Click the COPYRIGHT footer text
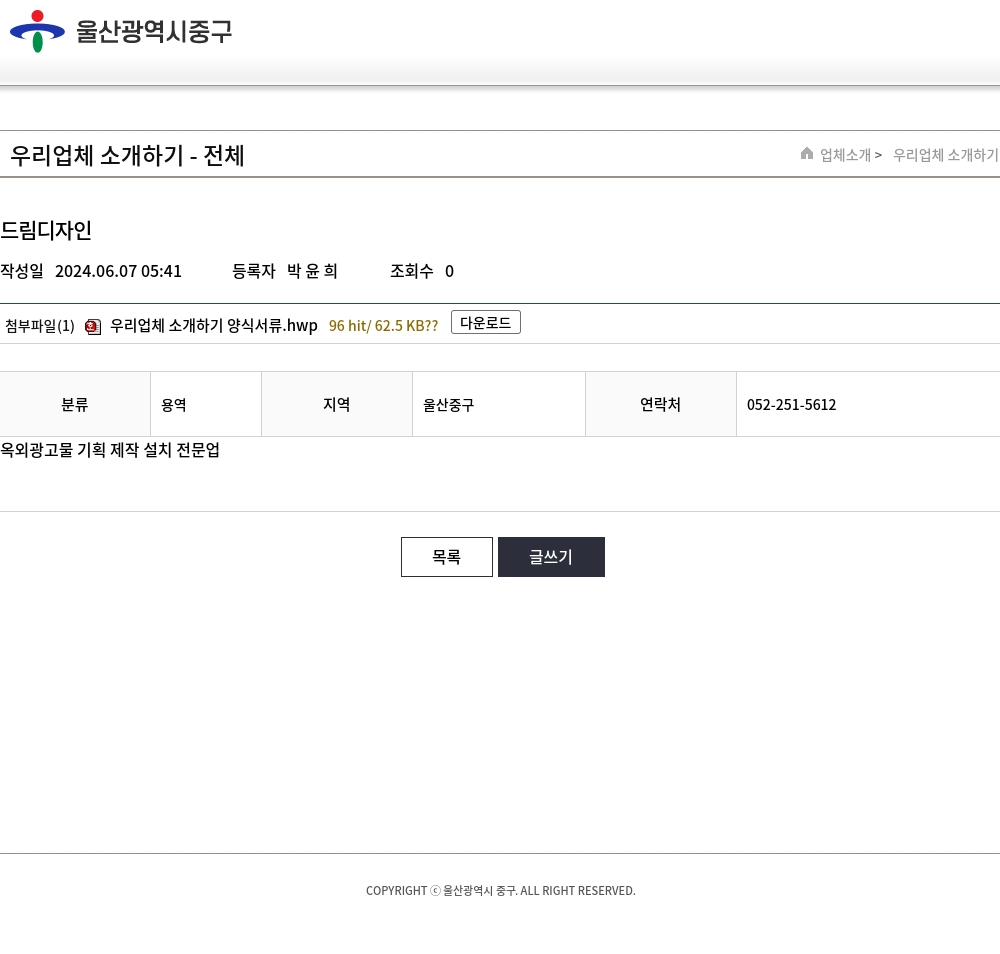Image resolution: width=1000 pixels, height=954 pixels. [x=501, y=890]
